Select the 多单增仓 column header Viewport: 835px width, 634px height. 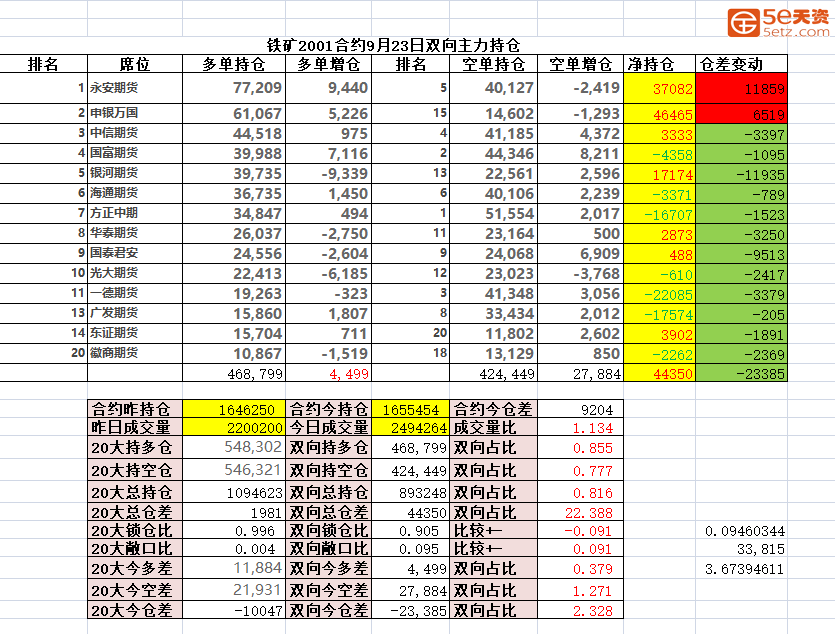(329, 64)
